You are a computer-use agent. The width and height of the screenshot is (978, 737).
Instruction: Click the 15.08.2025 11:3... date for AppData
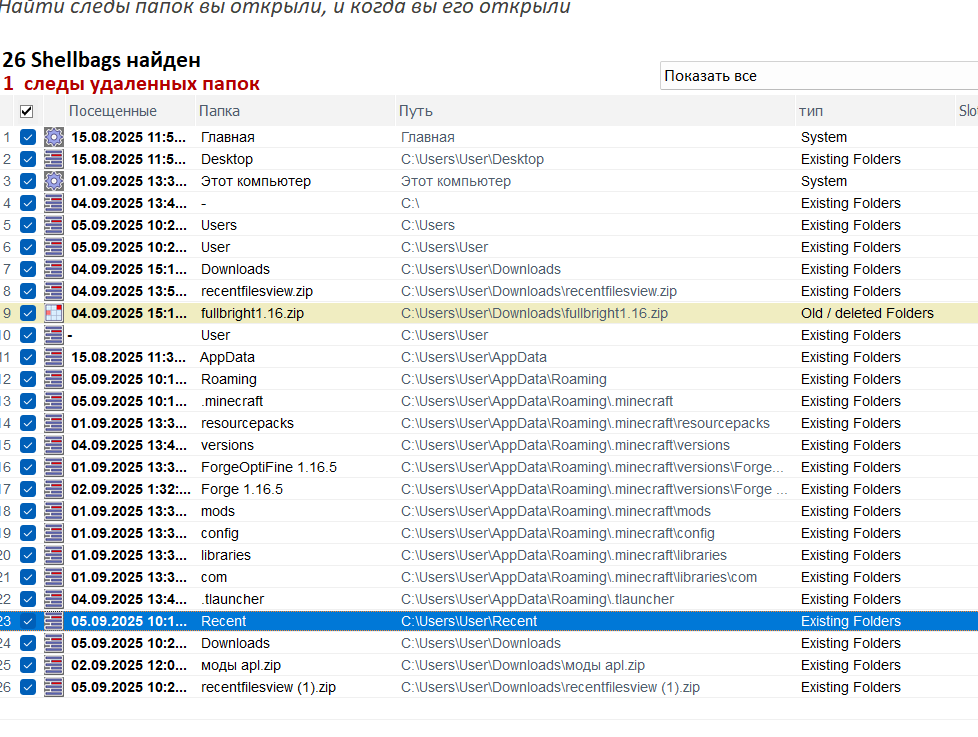pos(128,357)
